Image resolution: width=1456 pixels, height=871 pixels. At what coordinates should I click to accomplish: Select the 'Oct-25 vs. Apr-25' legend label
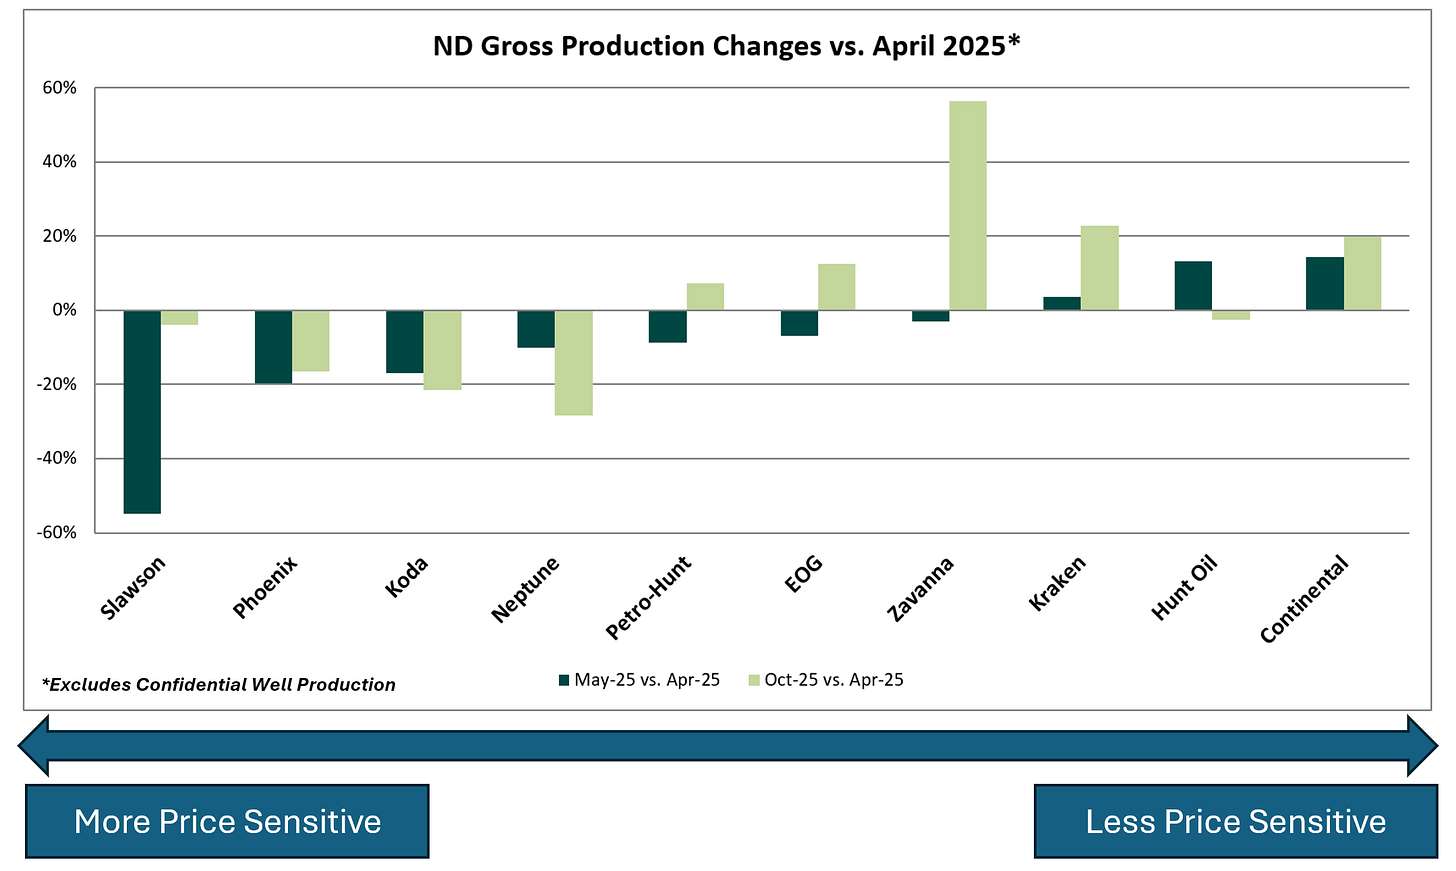coord(834,680)
